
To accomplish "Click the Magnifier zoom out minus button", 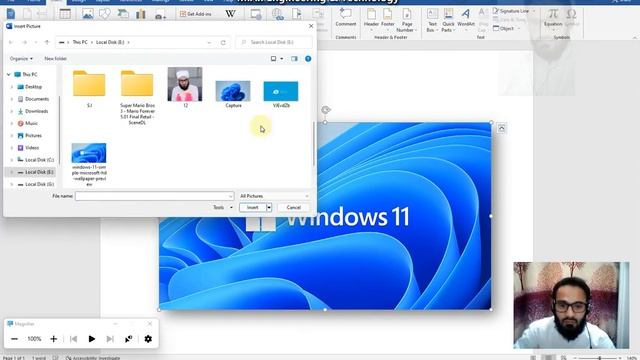I will (14, 339).
